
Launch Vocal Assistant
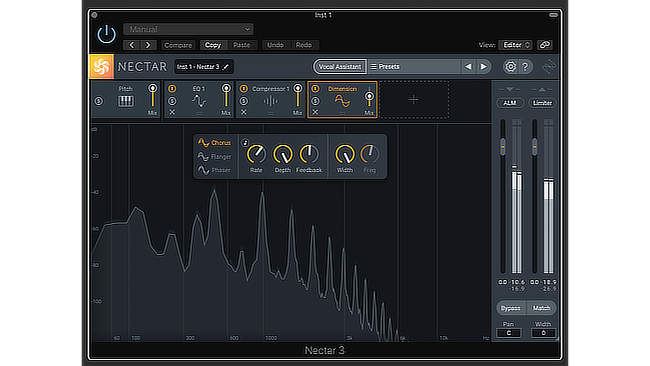[340, 67]
